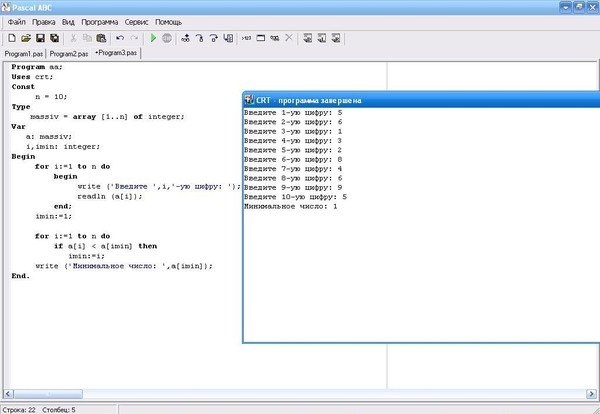Save the current file with floppy icon
The height and width of the screenshot is (414, 600).
click(40, 38)
